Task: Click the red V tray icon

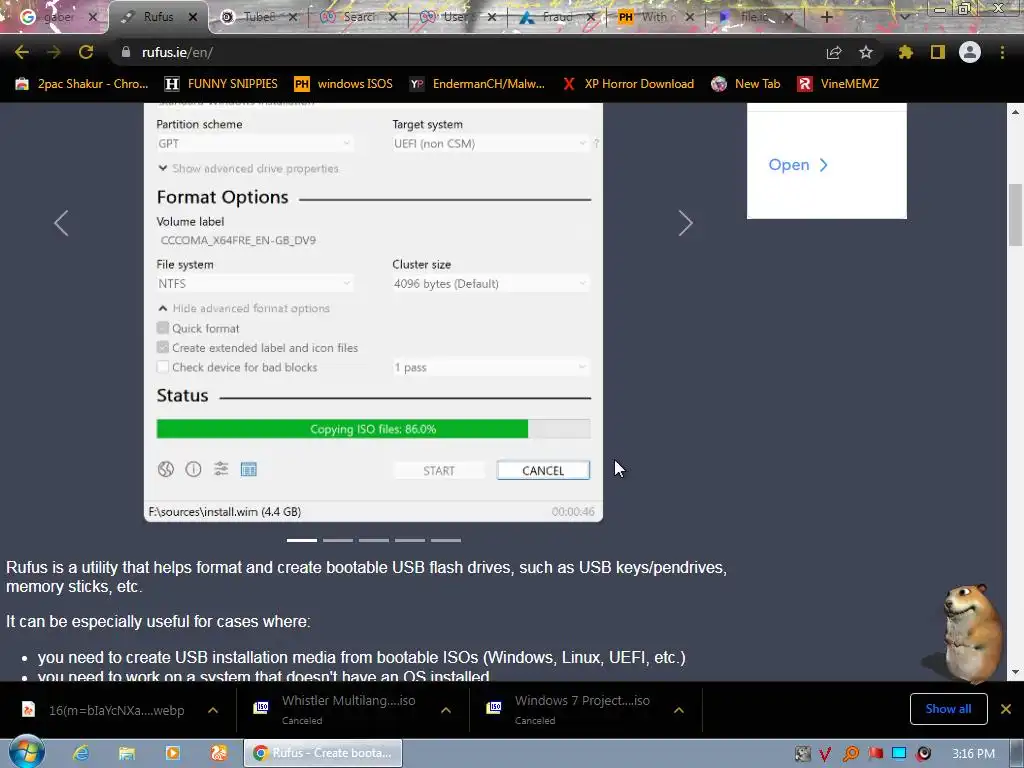Action: click(825, 754)
